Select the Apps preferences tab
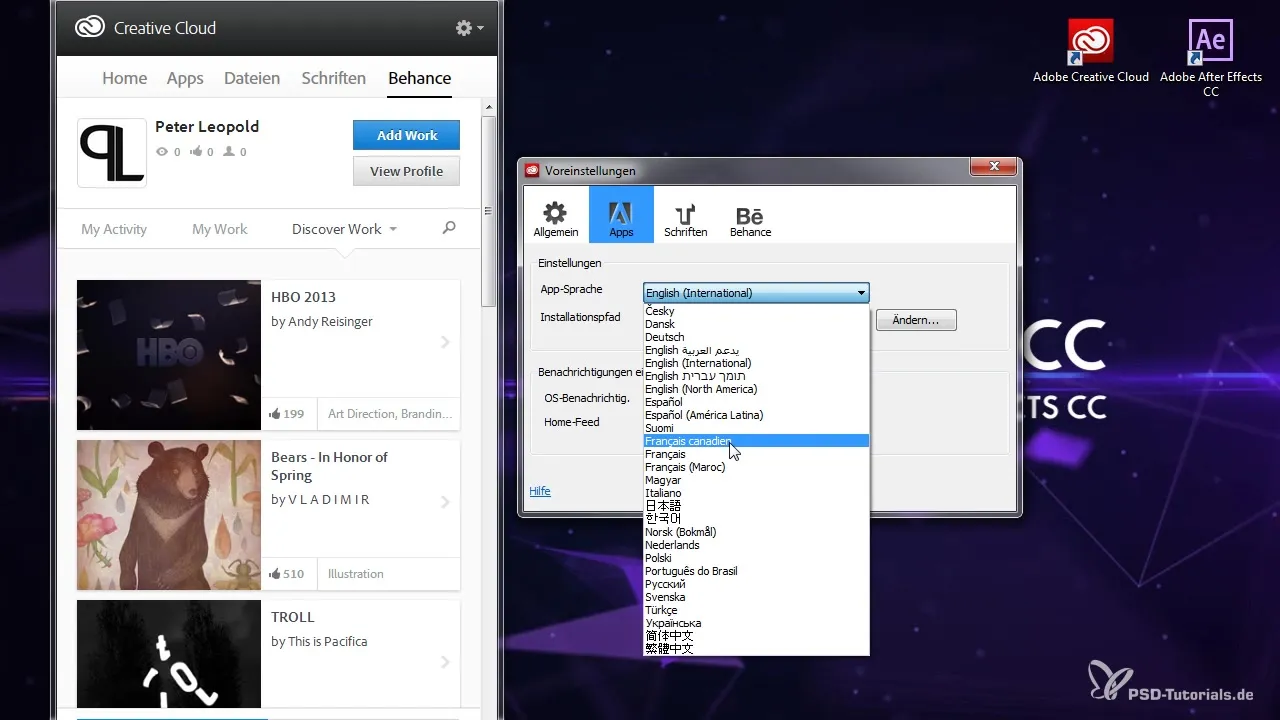This screenshot has height=720, width=1280. point(621,214)
